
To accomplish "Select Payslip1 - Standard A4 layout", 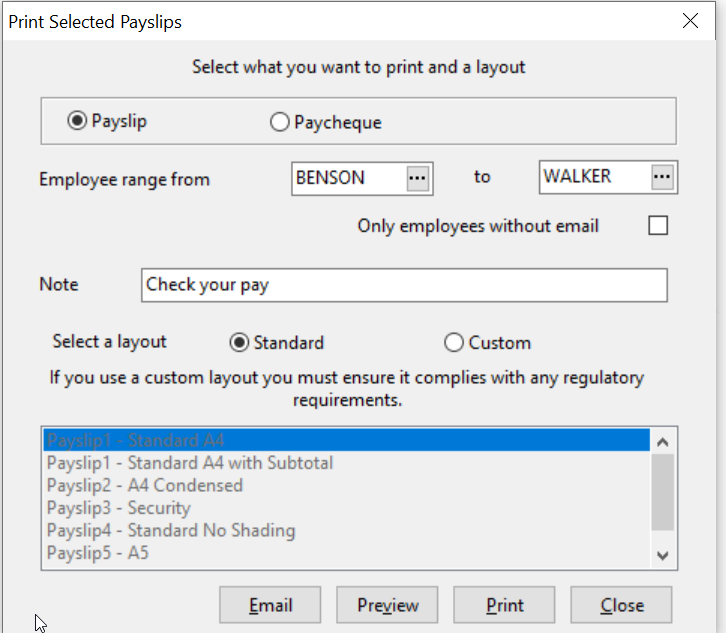I will [x=346, y=440].
